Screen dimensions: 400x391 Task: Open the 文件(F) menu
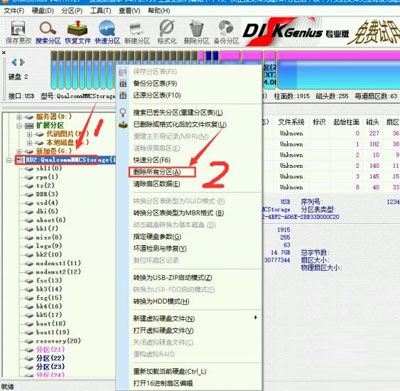[14, 11]
